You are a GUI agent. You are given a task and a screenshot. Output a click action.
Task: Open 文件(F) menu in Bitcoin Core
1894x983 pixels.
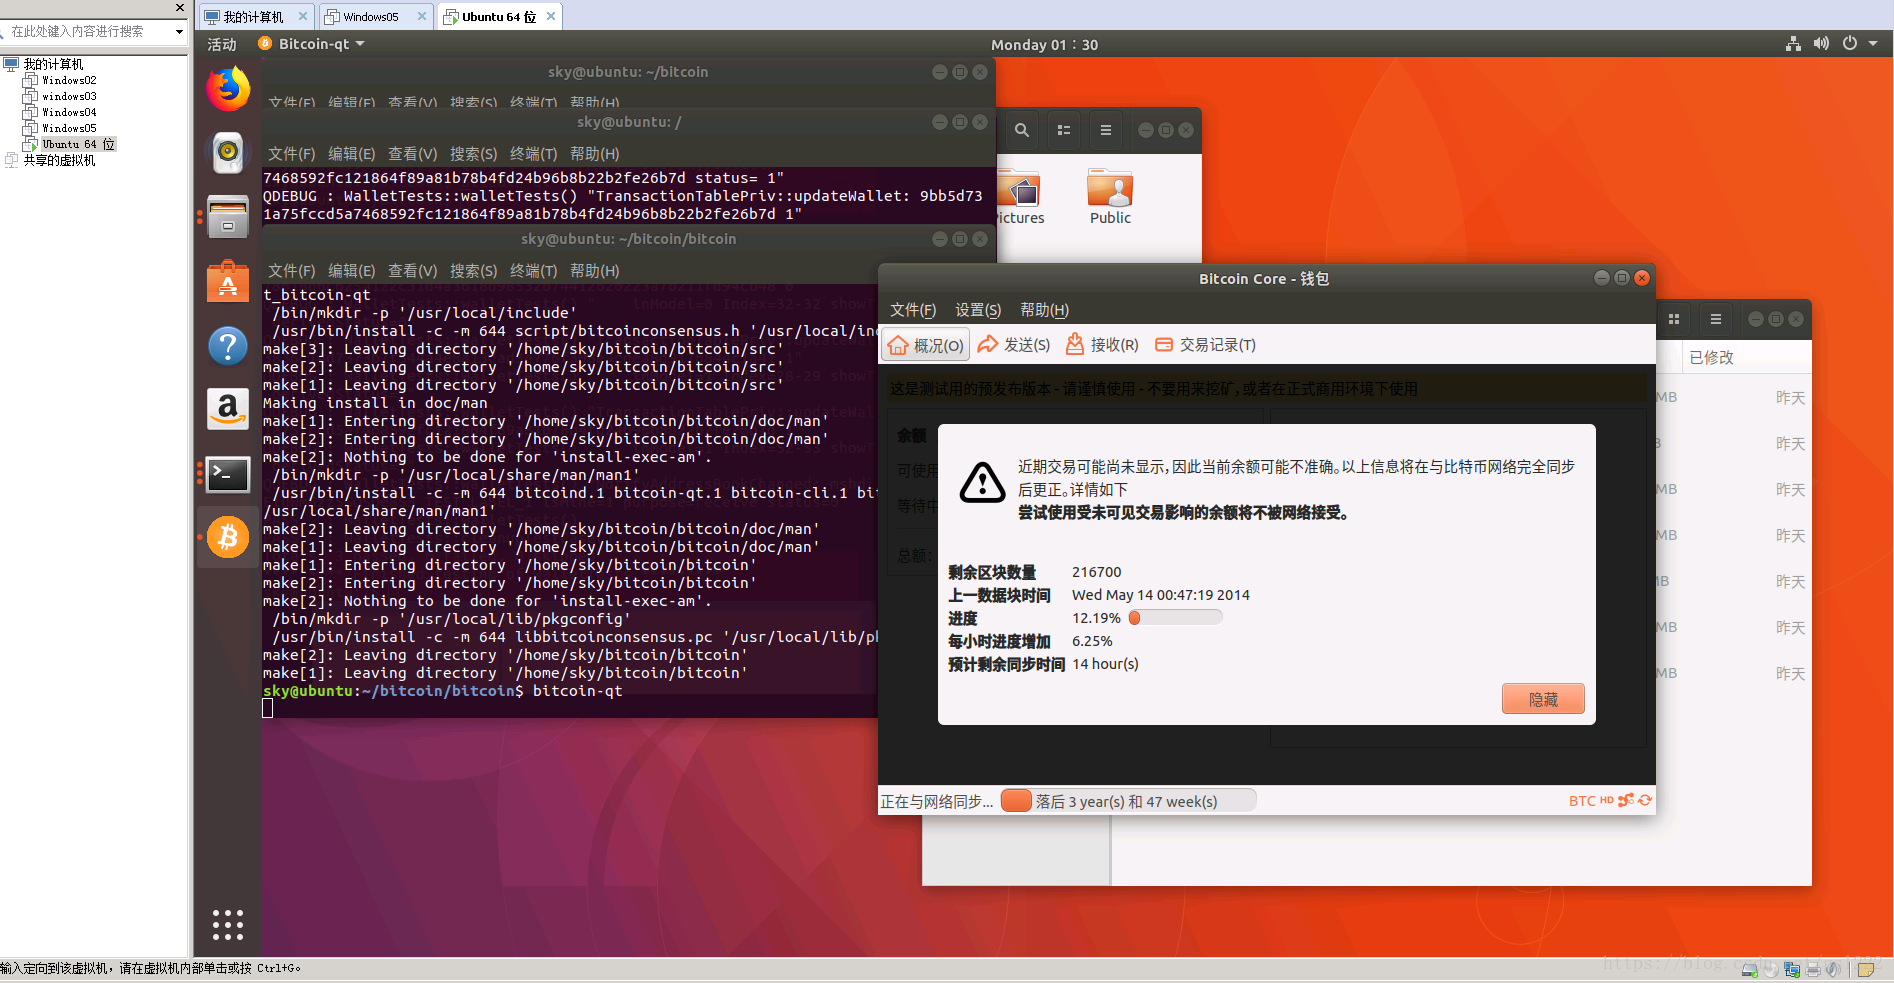click(x=913, y=310)
